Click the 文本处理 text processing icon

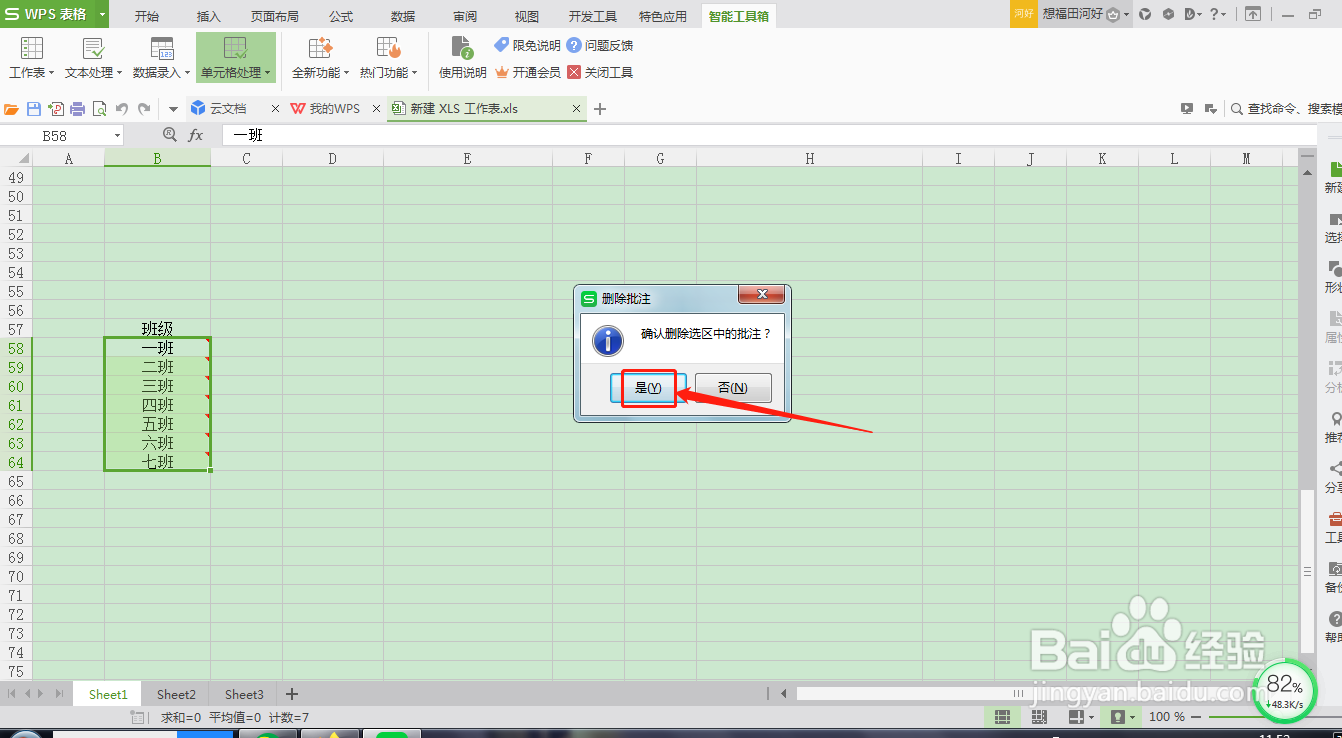[x=94, y=48]
